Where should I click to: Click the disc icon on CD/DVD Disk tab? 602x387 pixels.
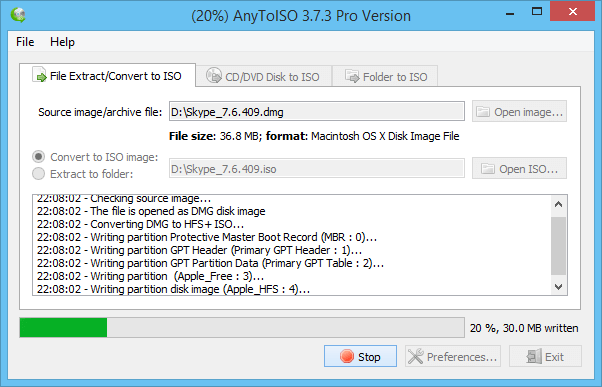tap(213, 75)
